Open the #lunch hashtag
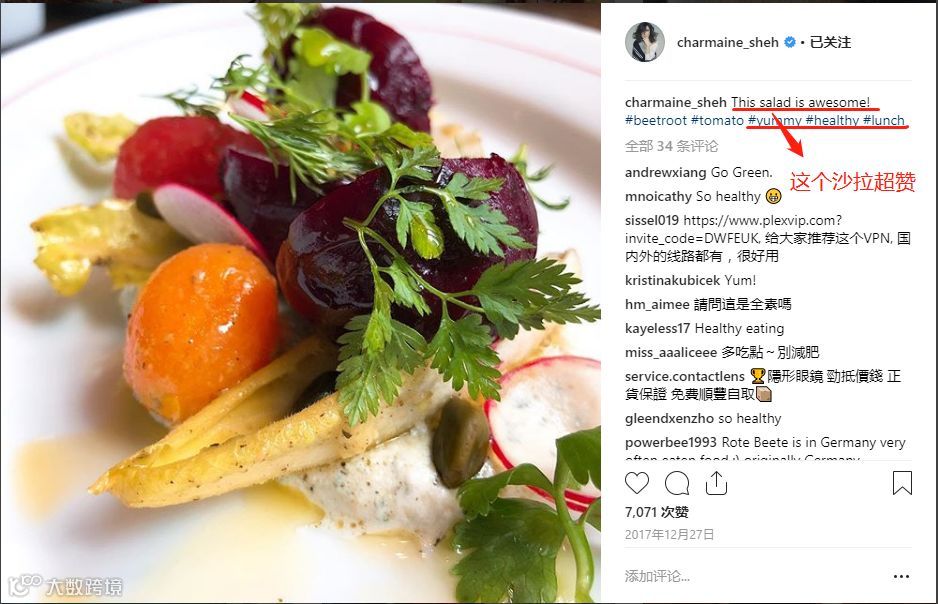 [x=884, y=120]
